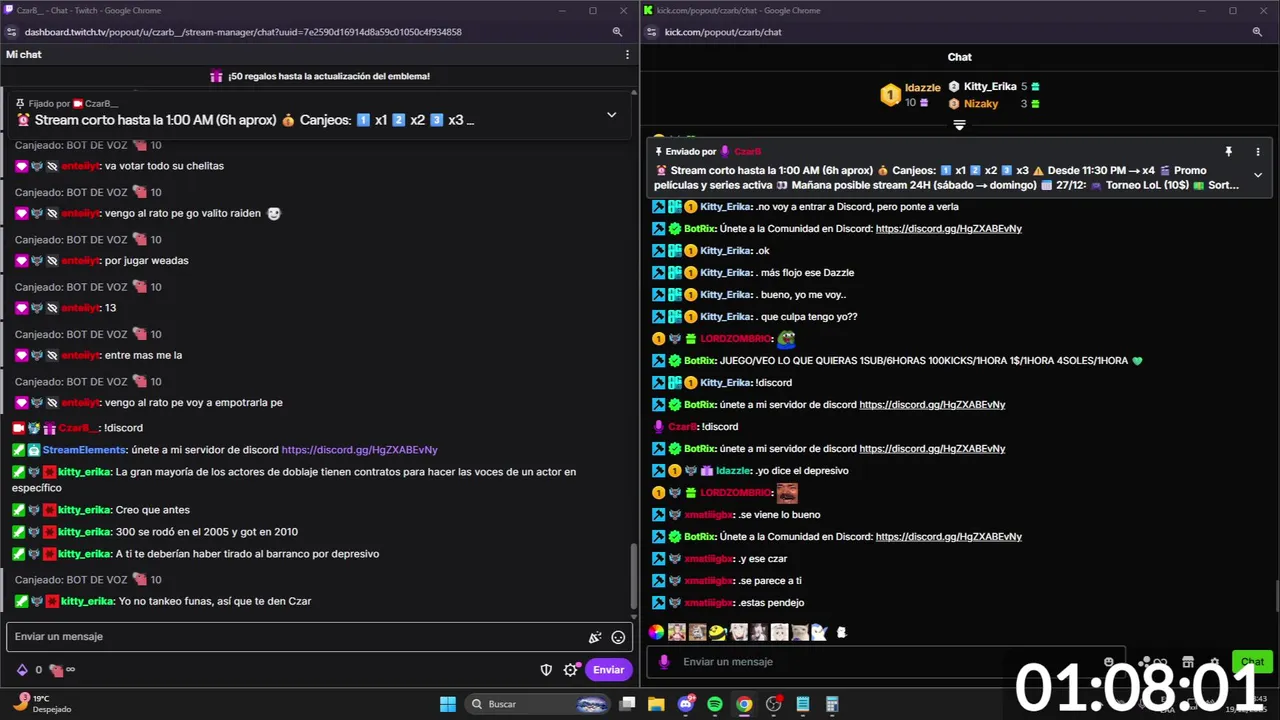
Task: Click the Twitch chat scrollbar thumb
Action: tap(632, 575)
